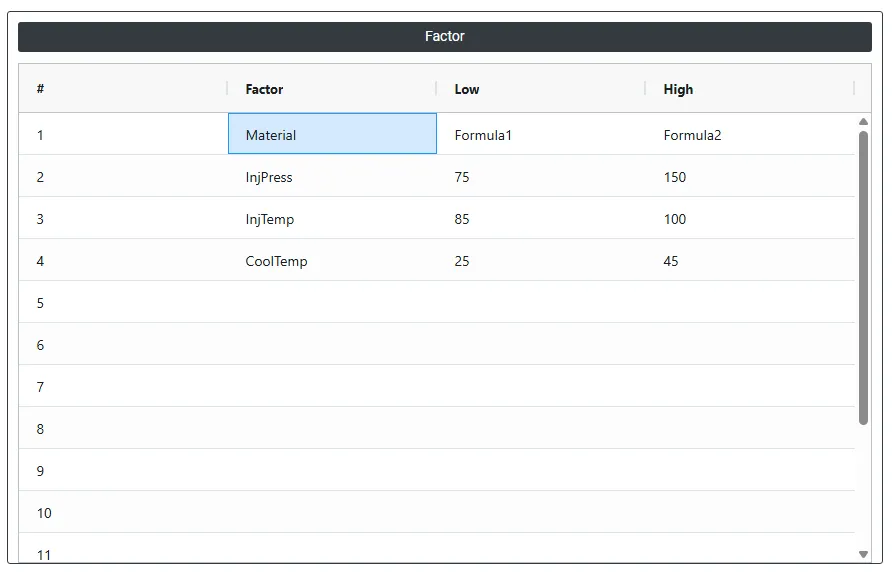
Task: Click the empty Factor cell in row 5
Action: pyautogui.click(x=332, y=302)
